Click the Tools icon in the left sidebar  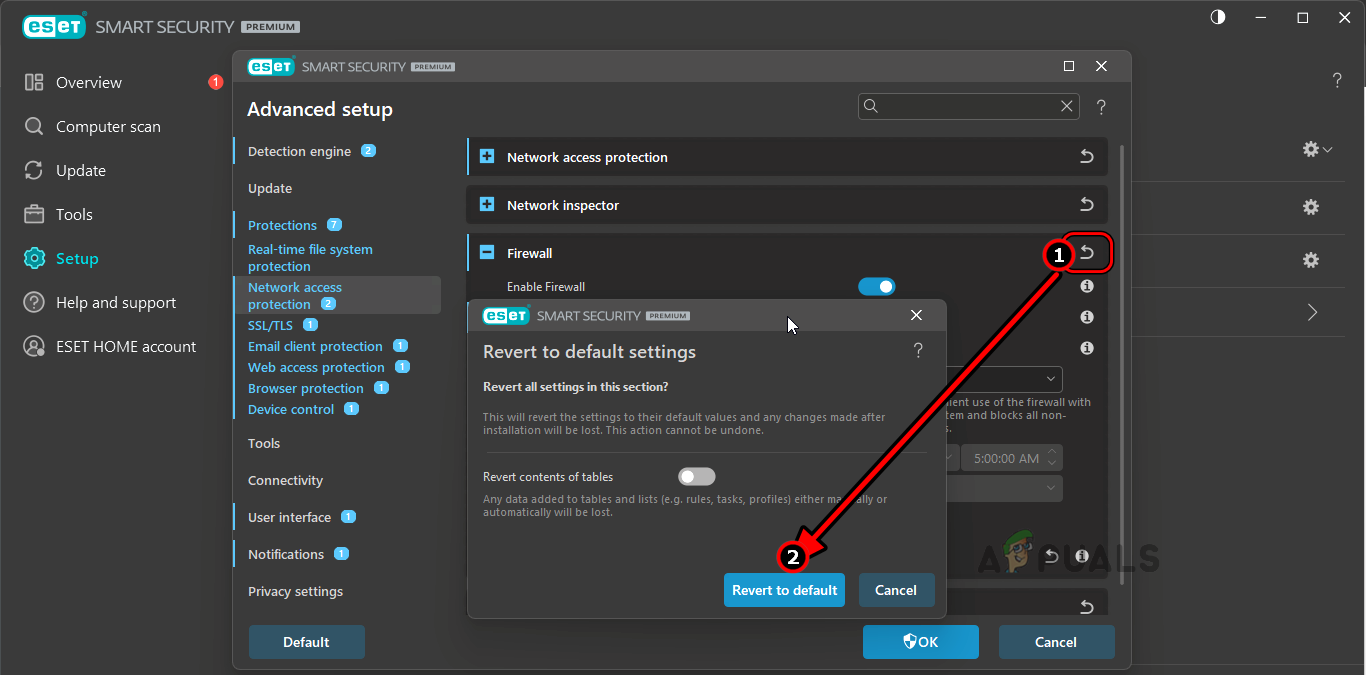[34, 214]
